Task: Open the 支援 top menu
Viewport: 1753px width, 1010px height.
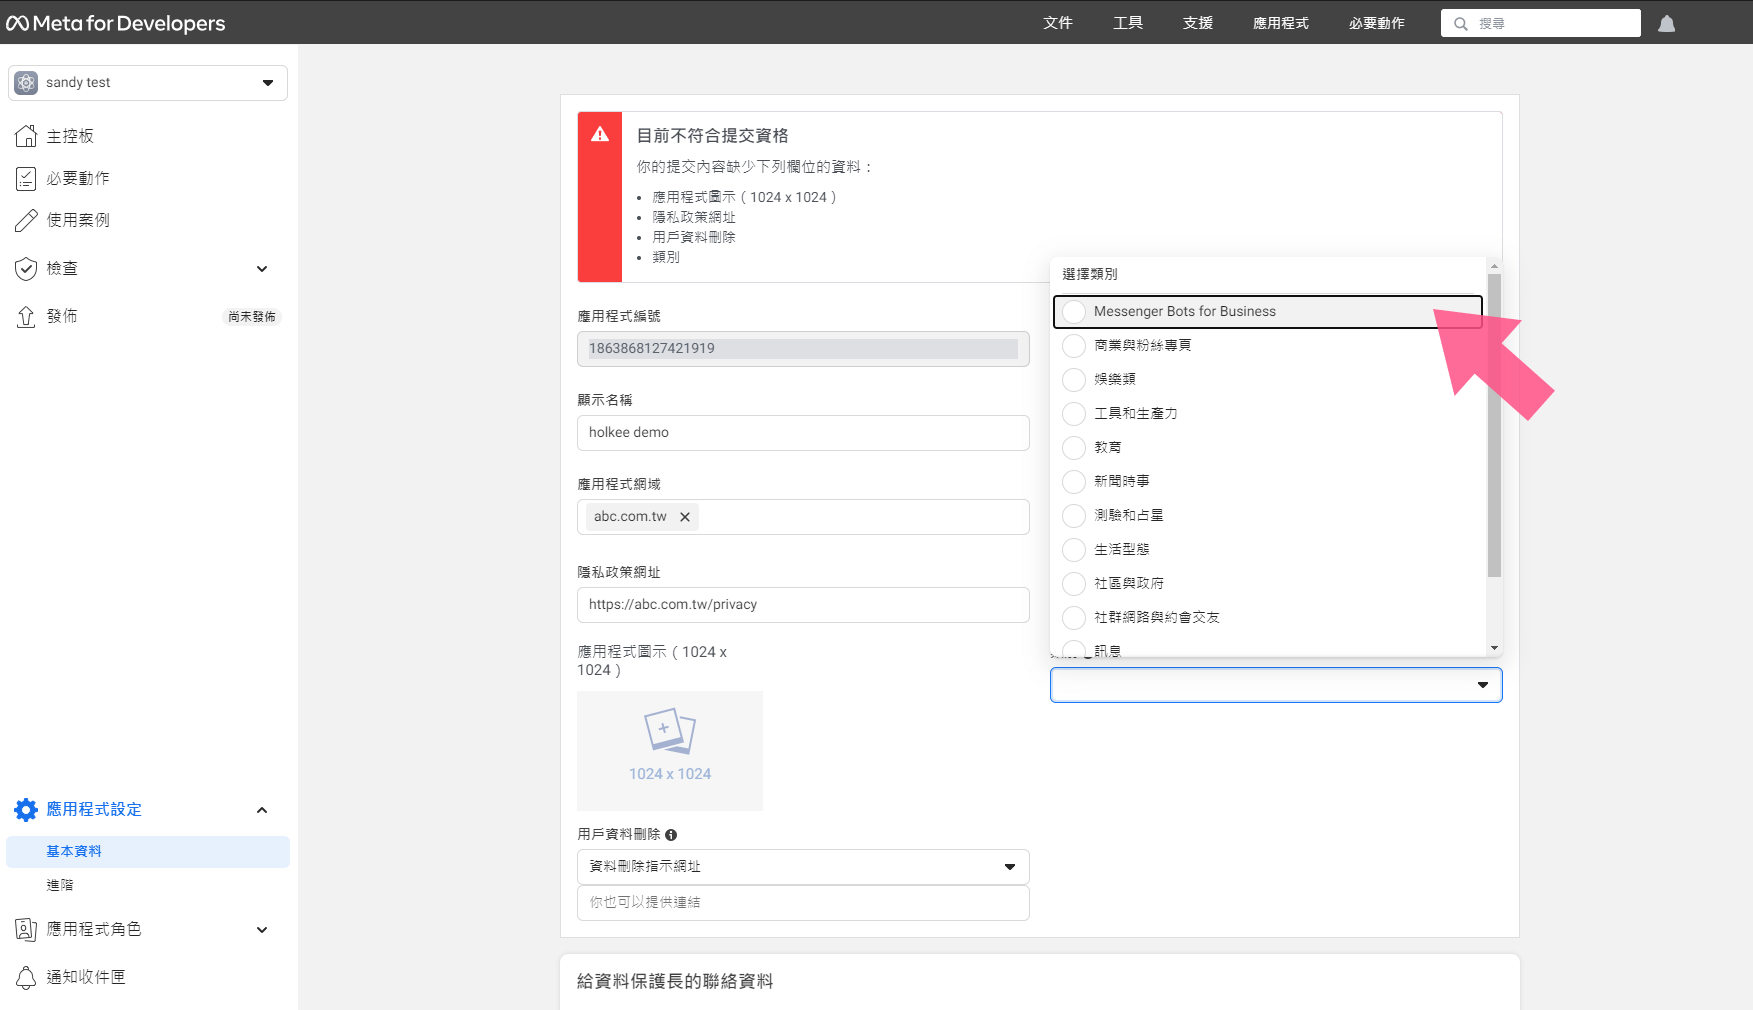Action: [x=1198, y=23]
